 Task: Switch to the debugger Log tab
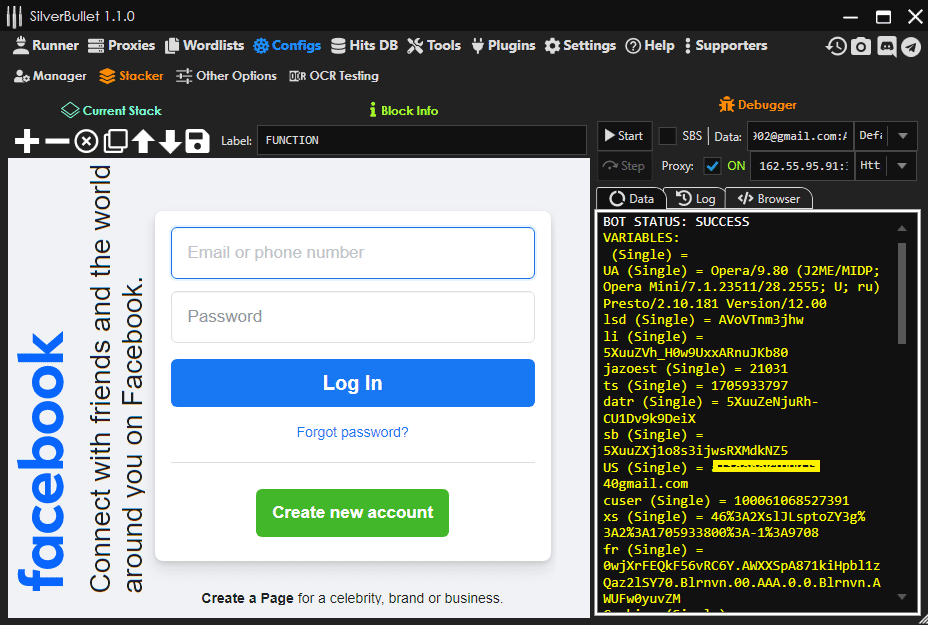point(696,199)
